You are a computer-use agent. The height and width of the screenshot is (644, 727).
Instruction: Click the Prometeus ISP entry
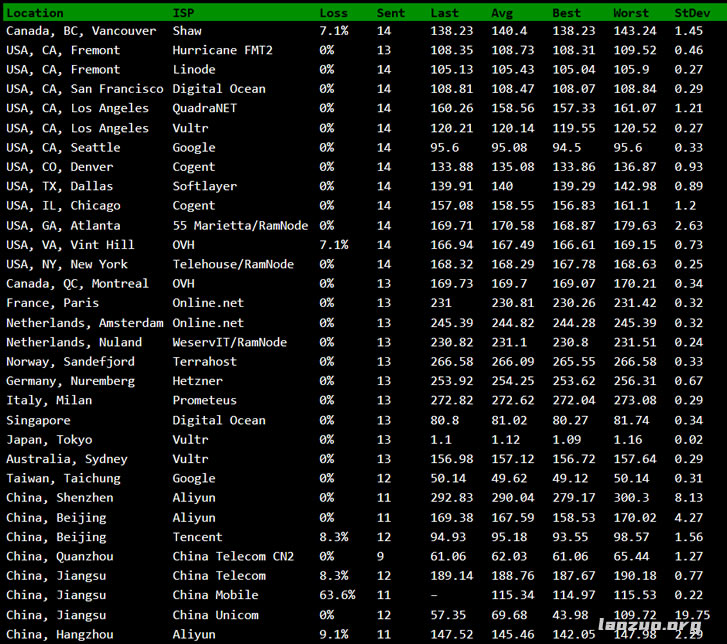tap(204, 401)
